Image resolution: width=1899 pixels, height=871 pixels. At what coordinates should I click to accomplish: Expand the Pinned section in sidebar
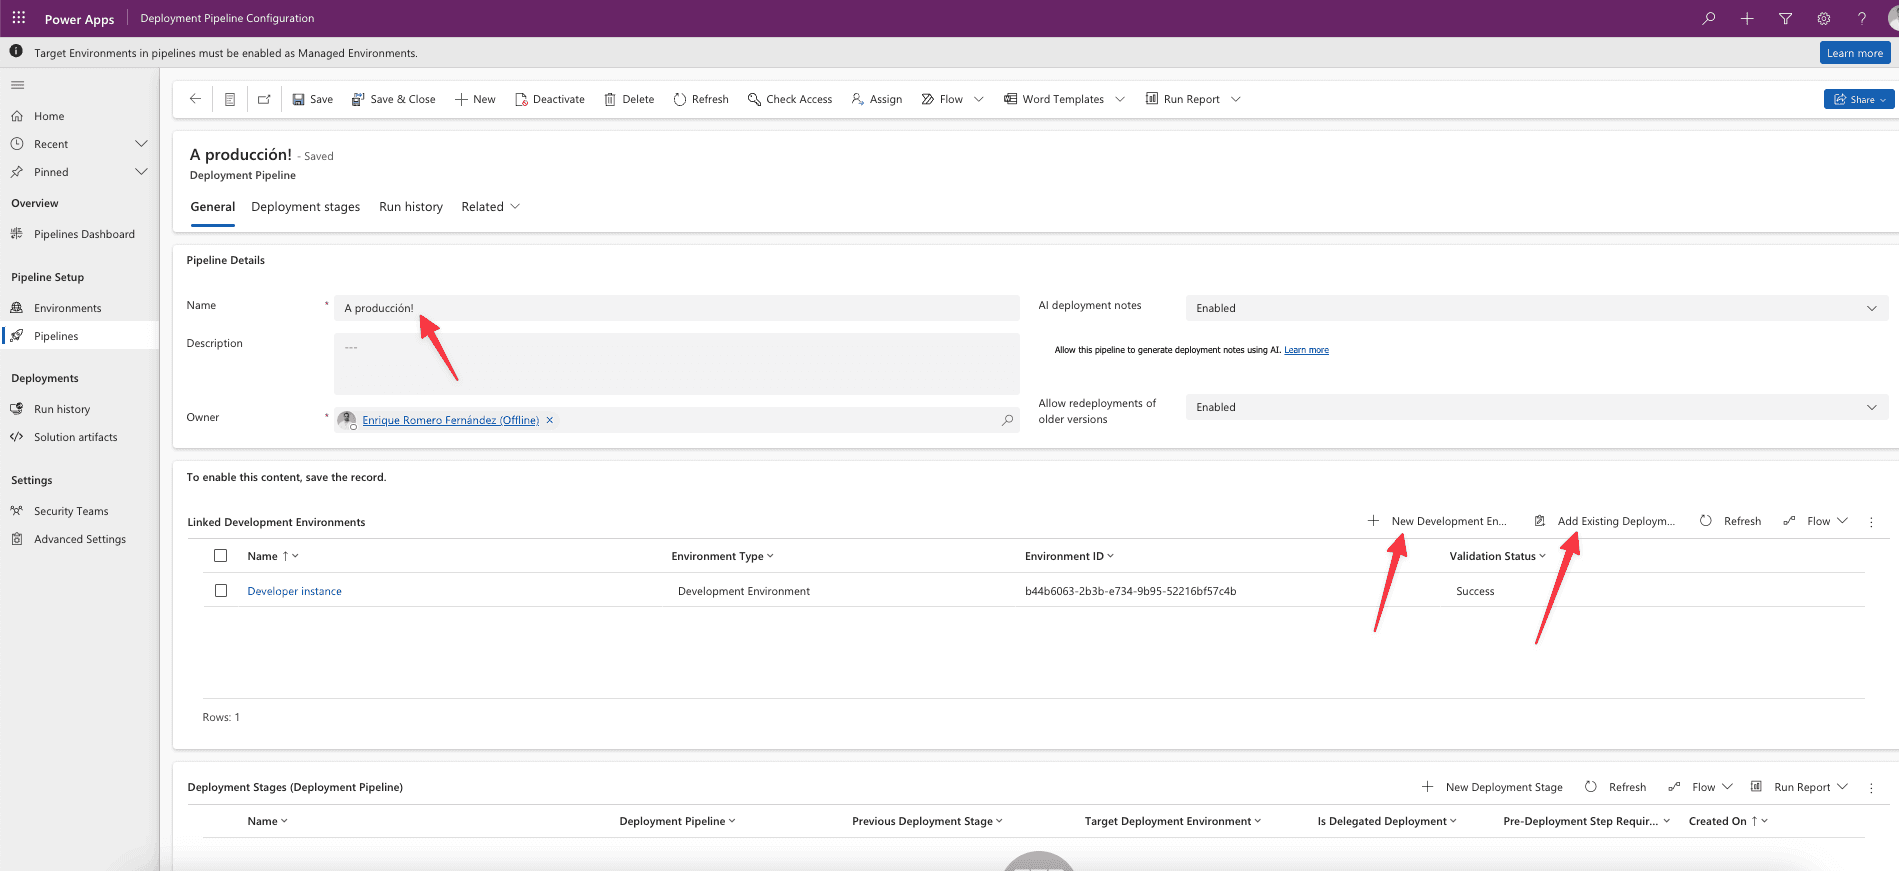tap(141, 172)
